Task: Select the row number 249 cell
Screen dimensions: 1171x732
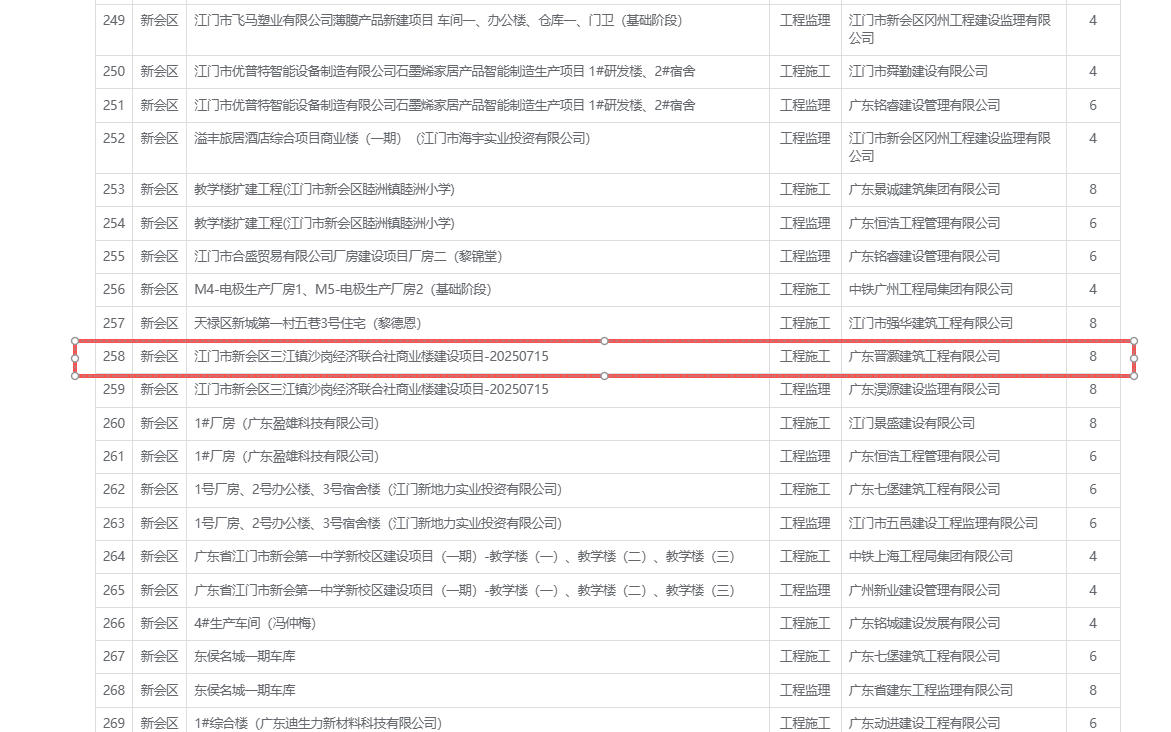Action: (114, 20)
